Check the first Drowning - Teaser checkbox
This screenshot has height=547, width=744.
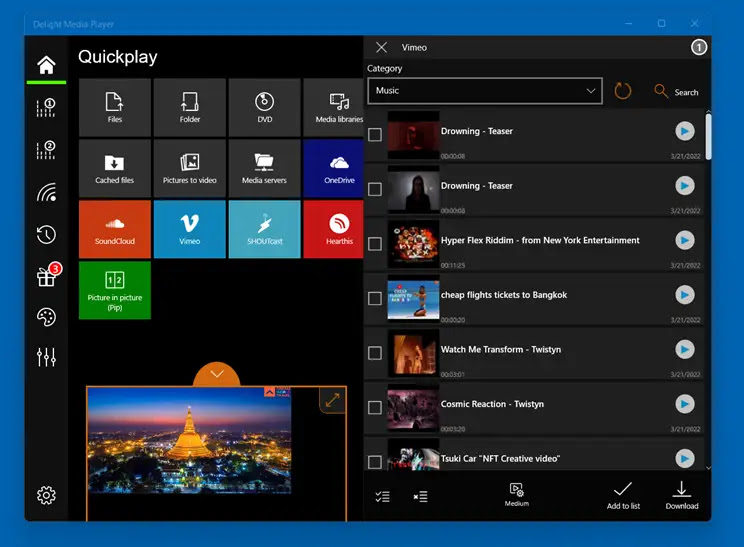pyautogui.click(x=375, y=135)
